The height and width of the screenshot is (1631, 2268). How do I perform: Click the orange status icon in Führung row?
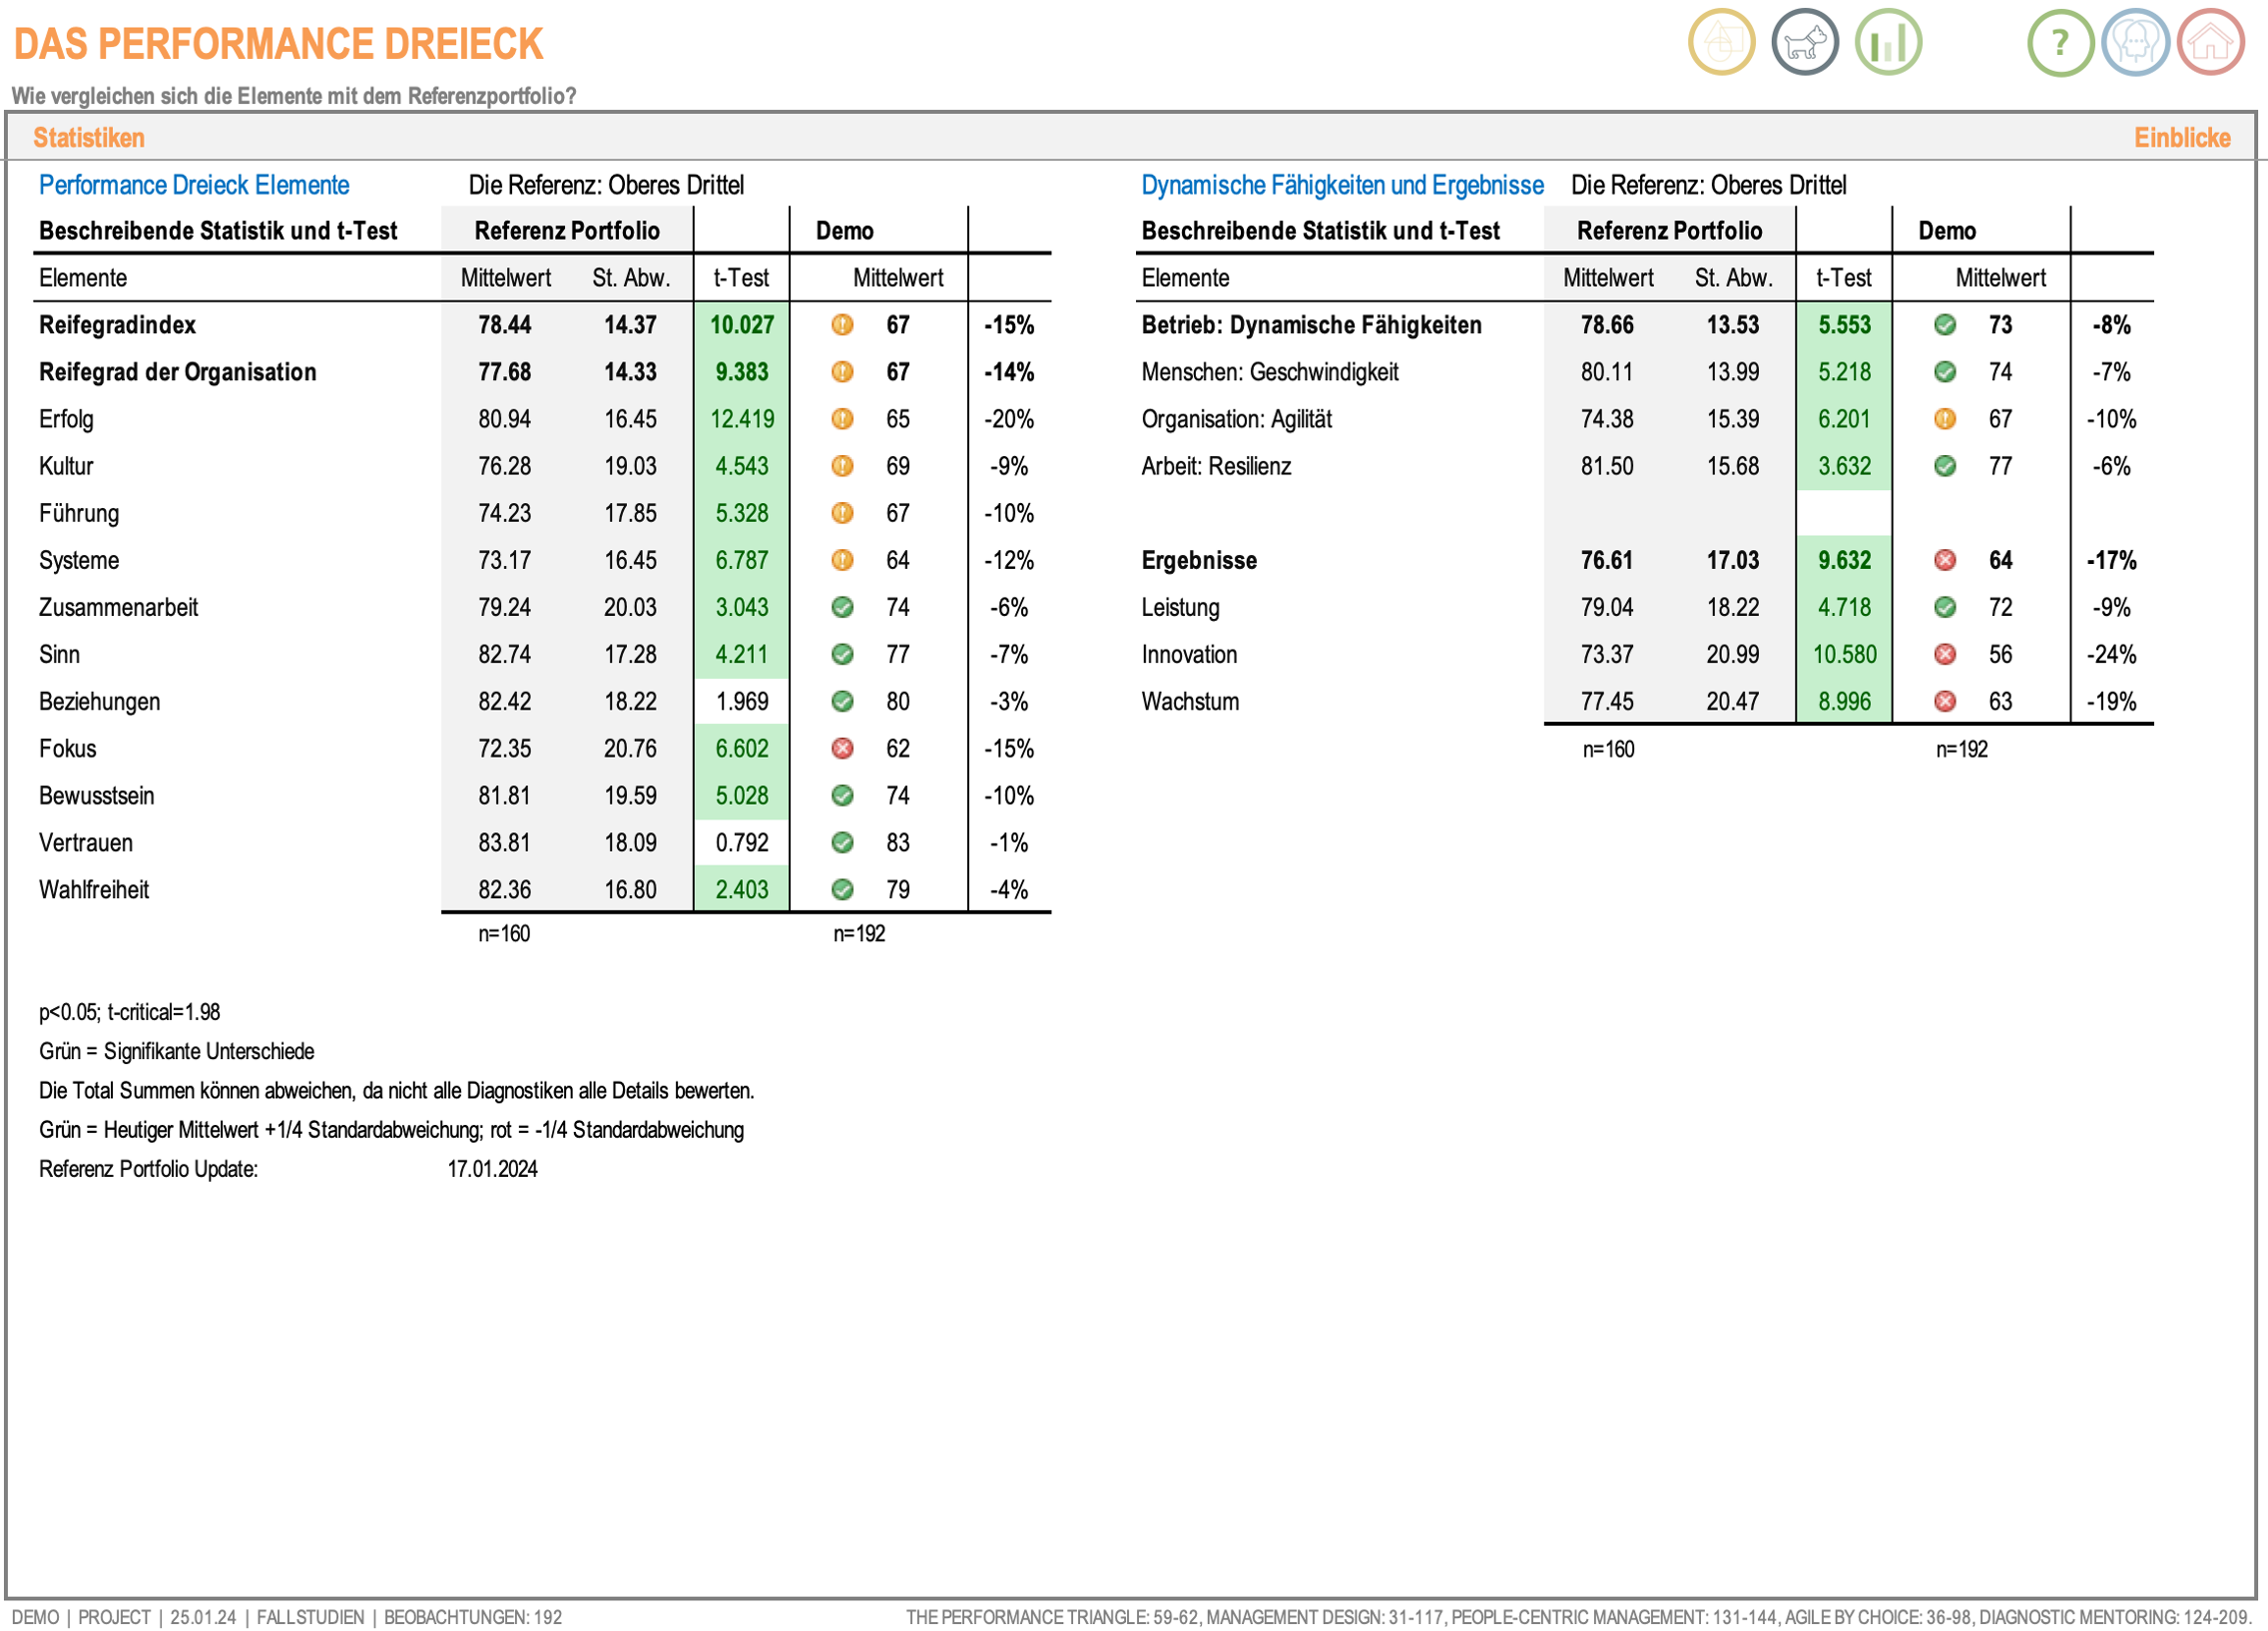tap(843, 513)
